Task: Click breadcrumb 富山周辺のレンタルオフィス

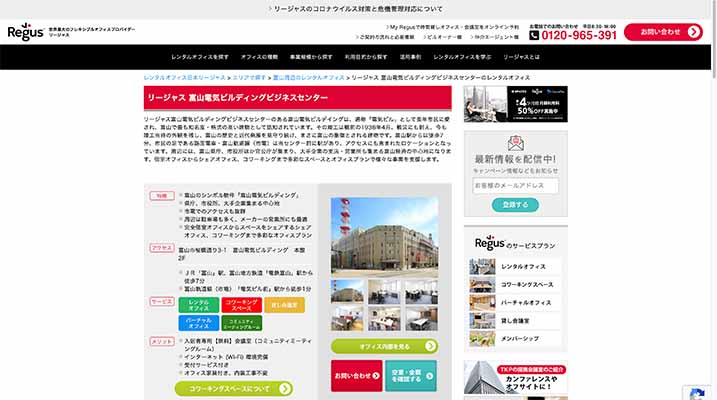Action: tap(309, 78)
